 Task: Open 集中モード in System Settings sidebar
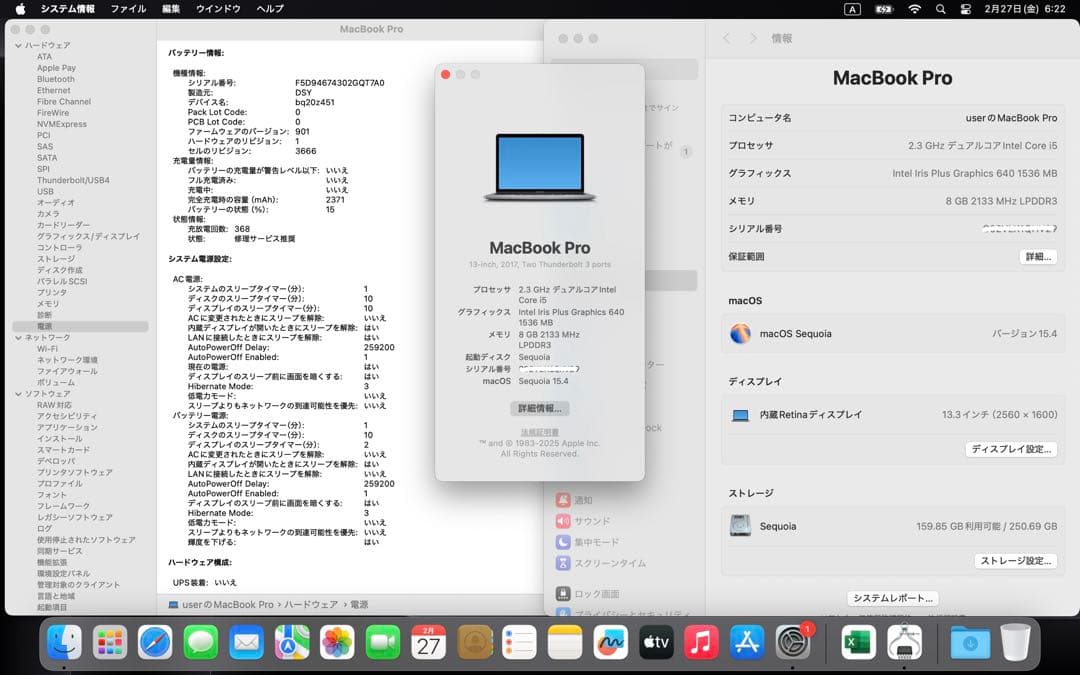pyautogui.click(x=588, y=542)
